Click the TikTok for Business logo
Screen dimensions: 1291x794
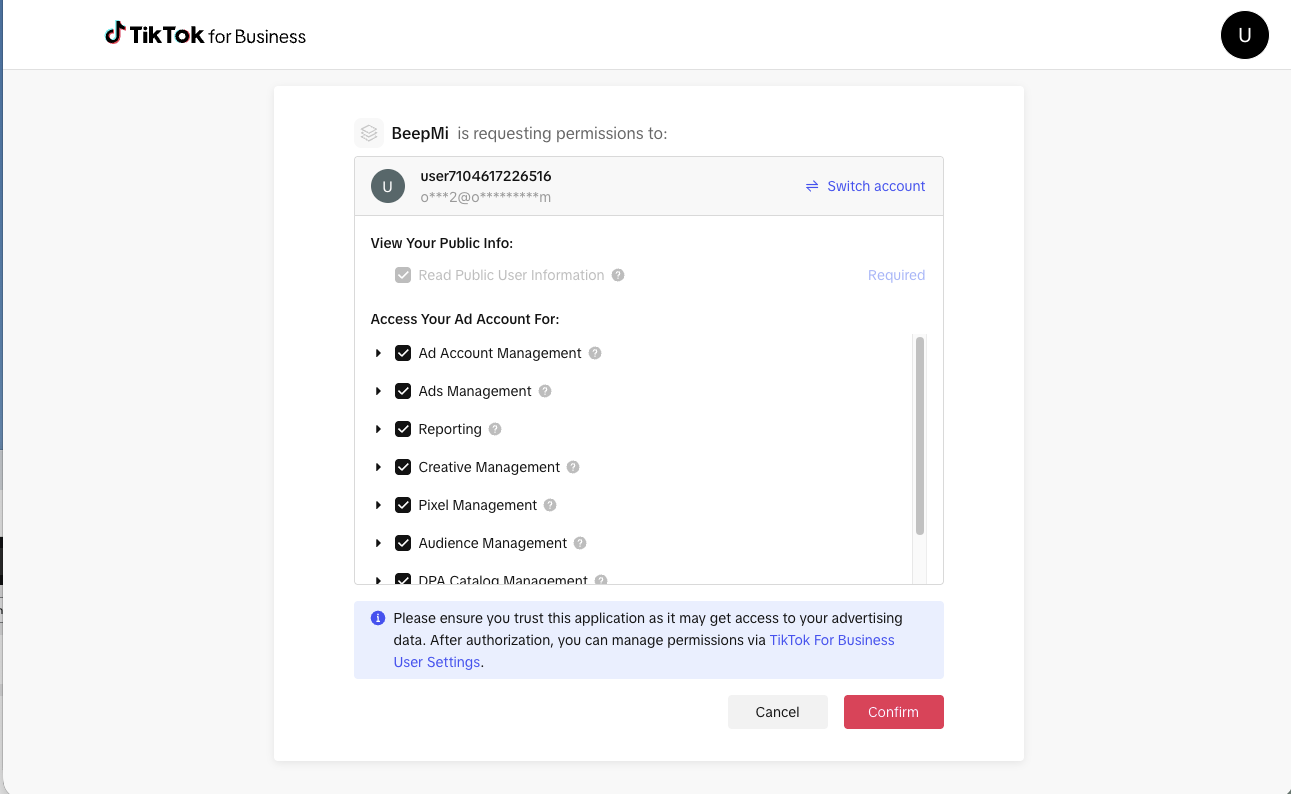(x=205, y=35)
